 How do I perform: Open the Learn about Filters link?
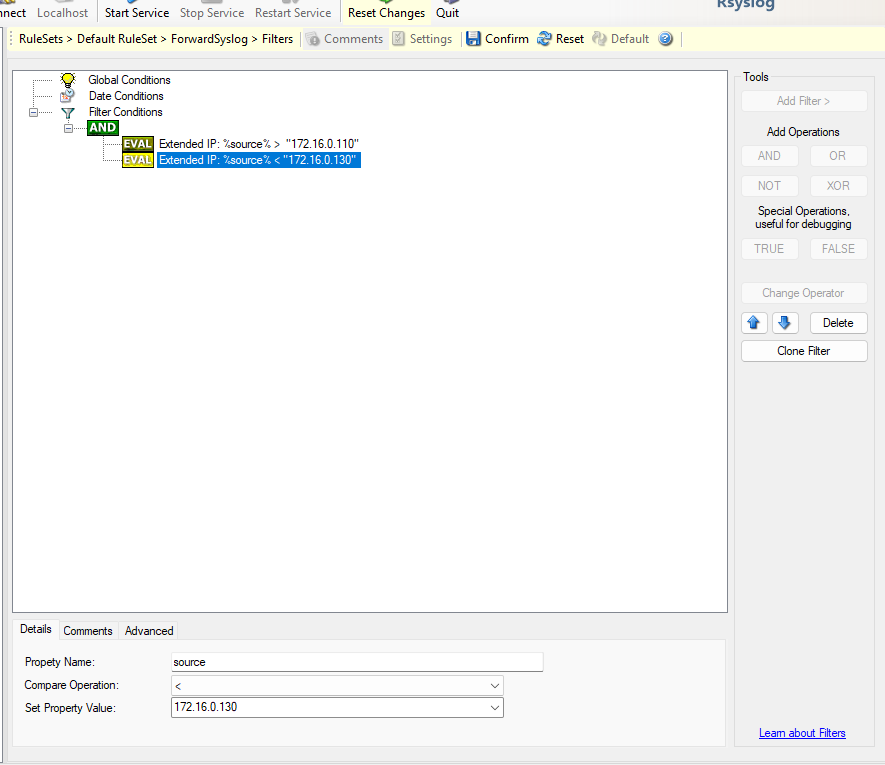tap(802, 733)
